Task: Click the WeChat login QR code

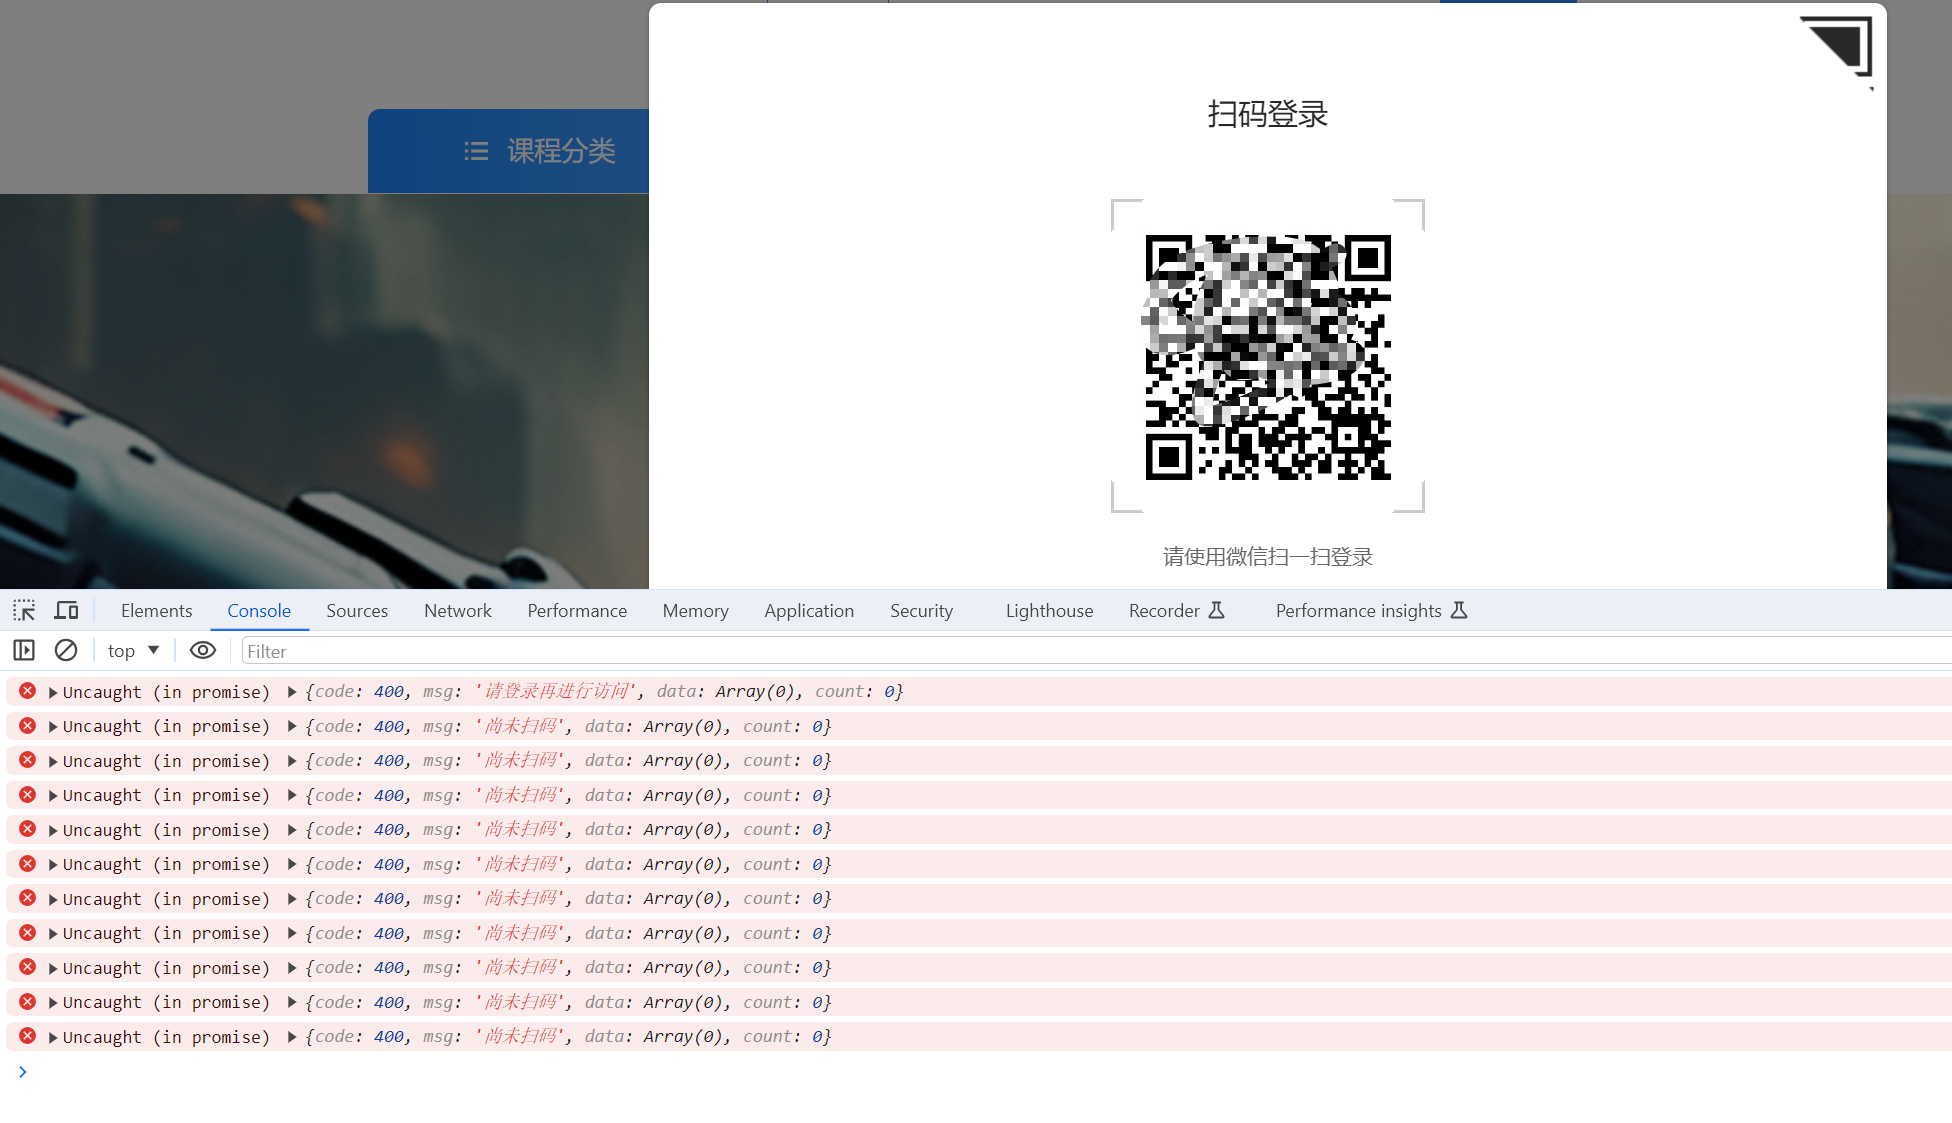Action: (1268, 357)
